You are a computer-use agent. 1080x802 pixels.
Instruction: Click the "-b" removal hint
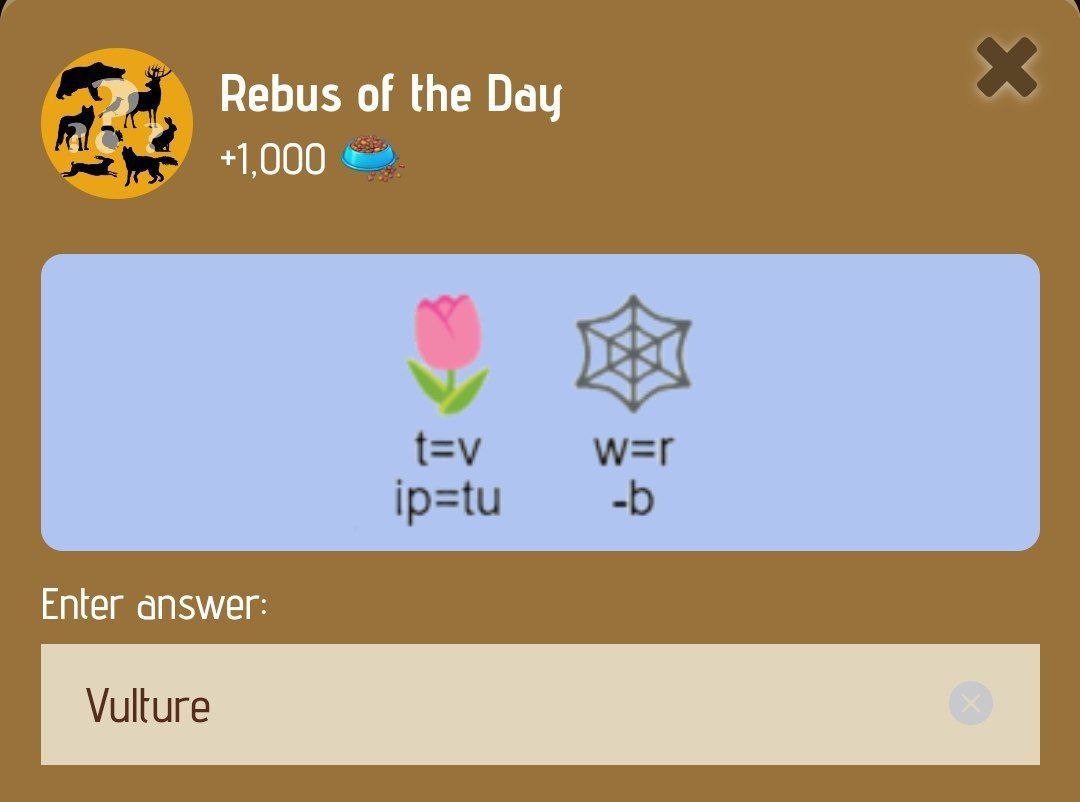click(633, 500)
